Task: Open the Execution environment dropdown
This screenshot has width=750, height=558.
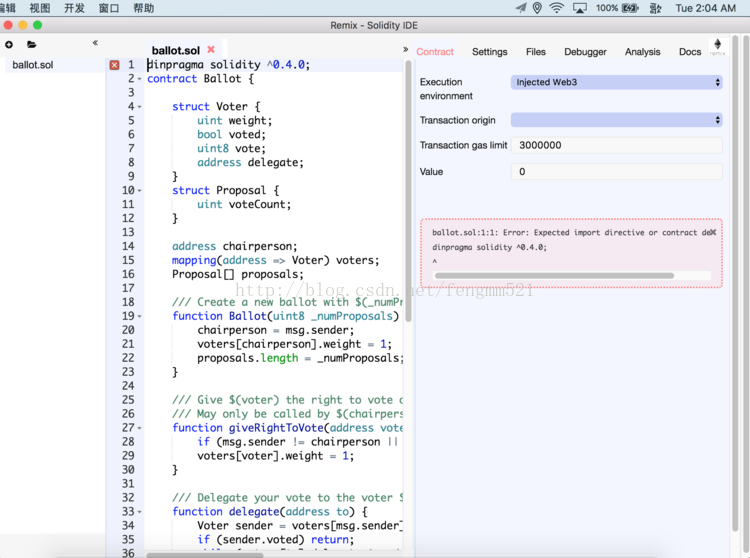Action: click(617, 82)
